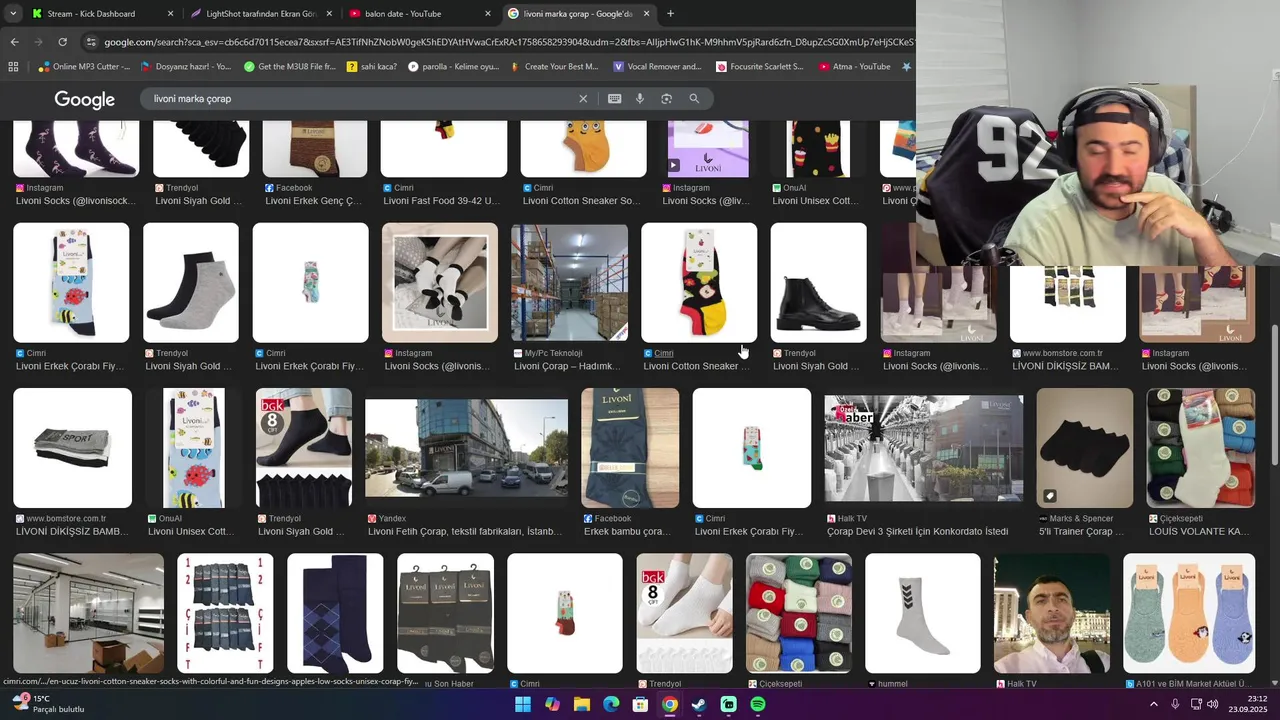
Task: Close the livoni marka çorap Google tab
Action: click(646, 14)
